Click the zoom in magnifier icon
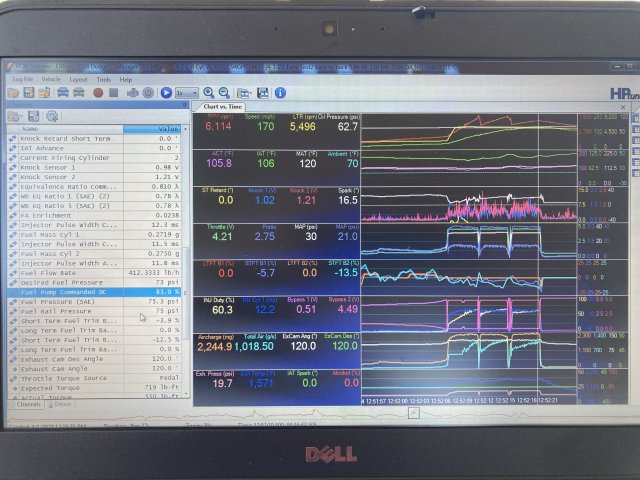The width and height of the screenshot is (640, 480). (208, 92)
